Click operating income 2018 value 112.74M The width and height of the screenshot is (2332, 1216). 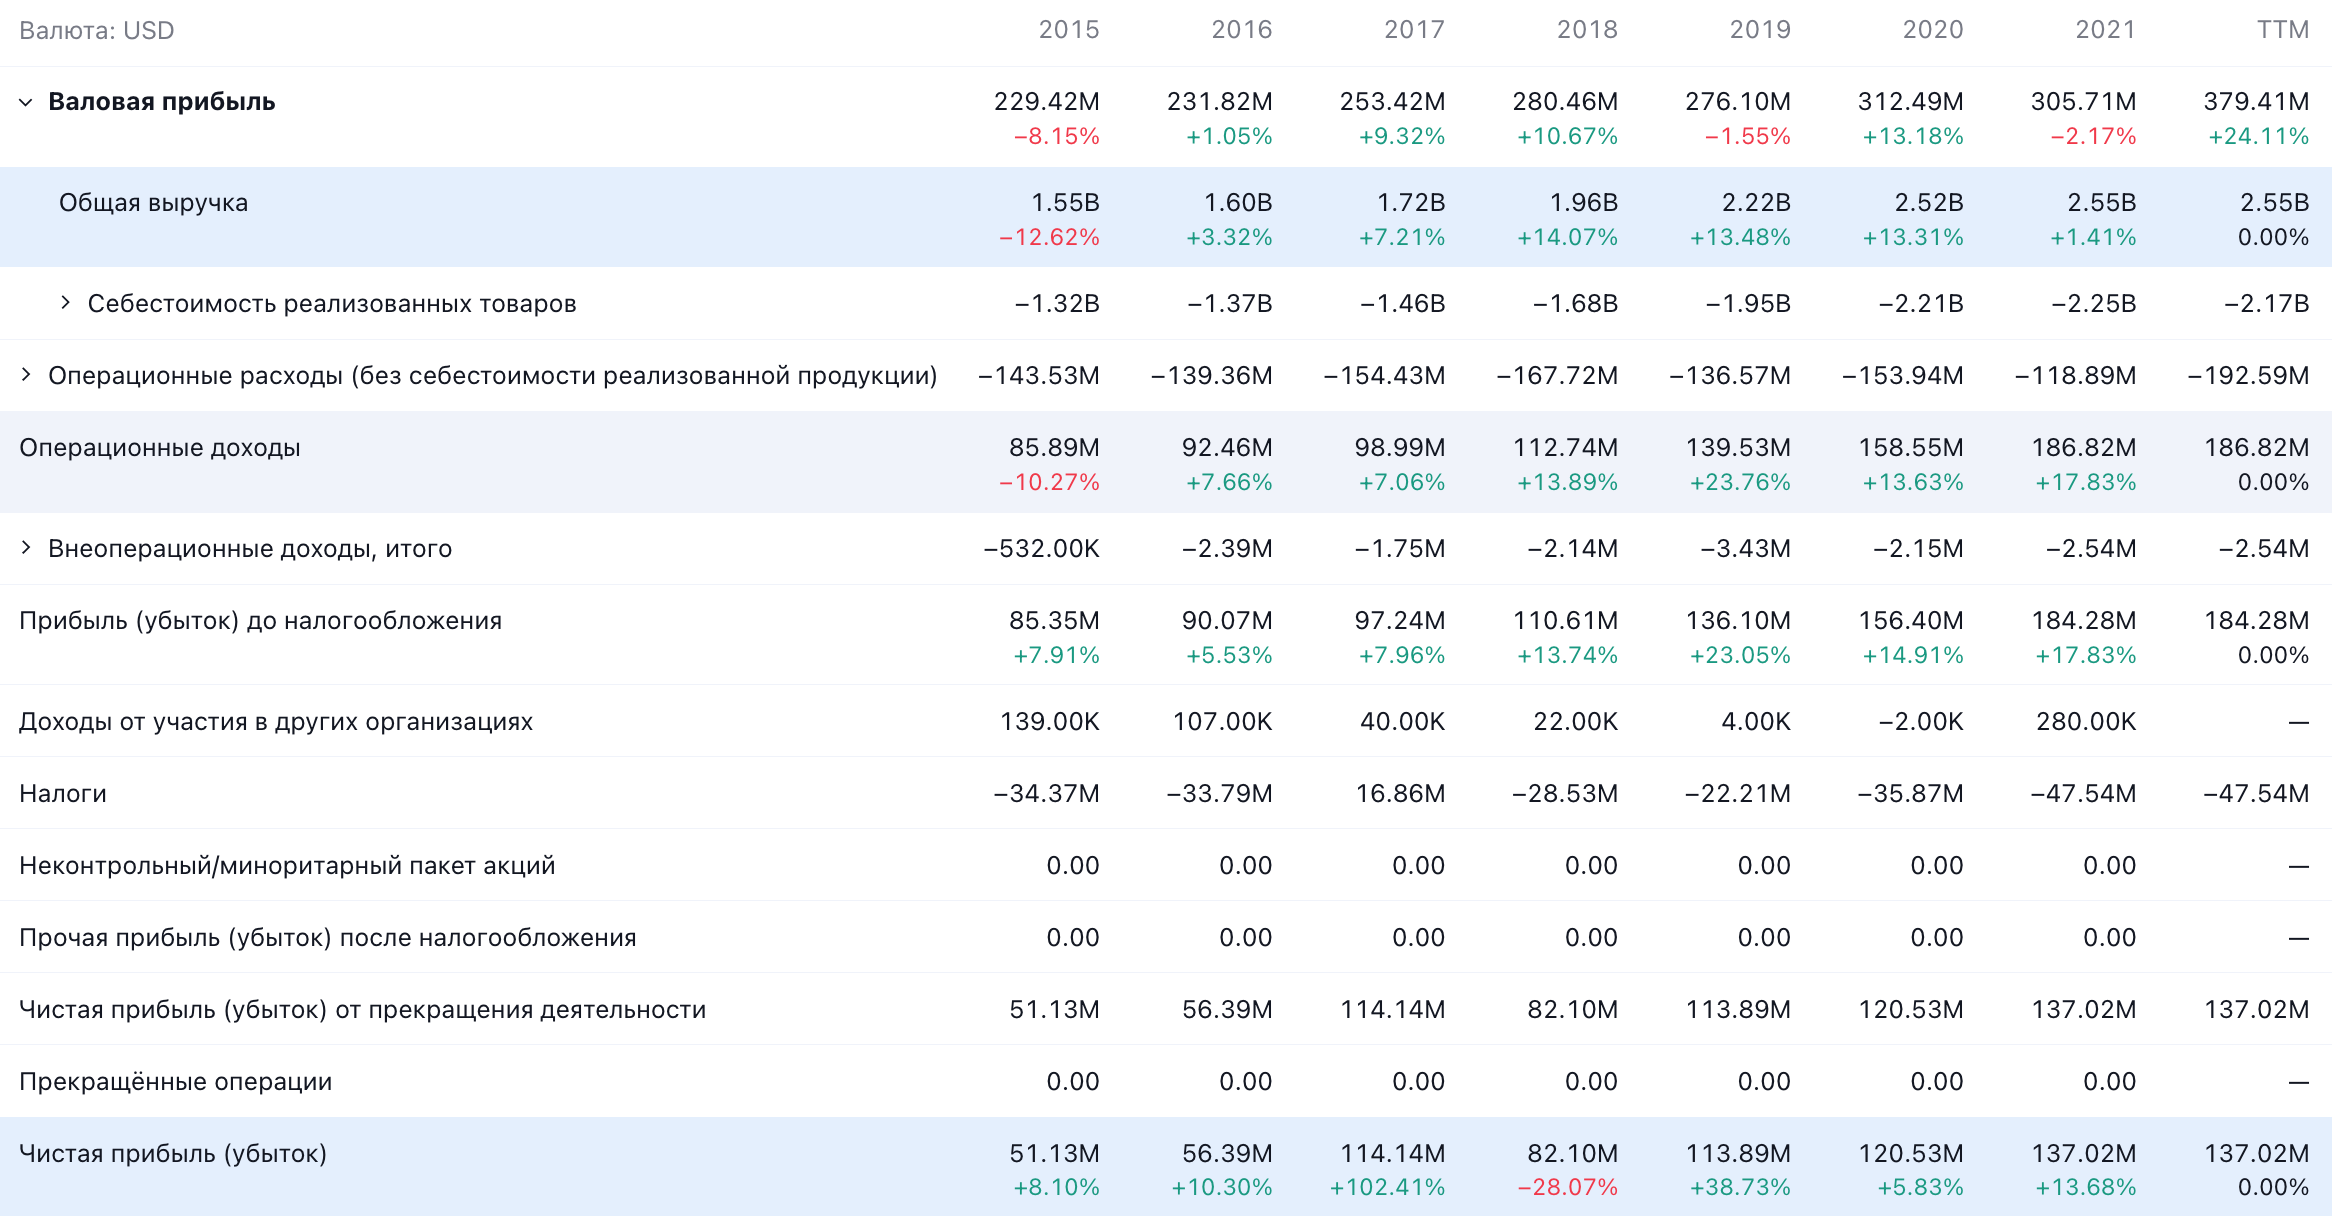[1565, 448]
